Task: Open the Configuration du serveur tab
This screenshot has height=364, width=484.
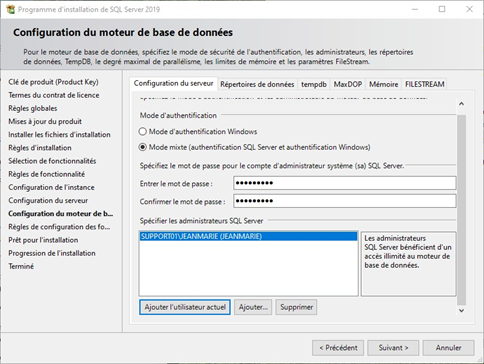Action: point(173,83)
